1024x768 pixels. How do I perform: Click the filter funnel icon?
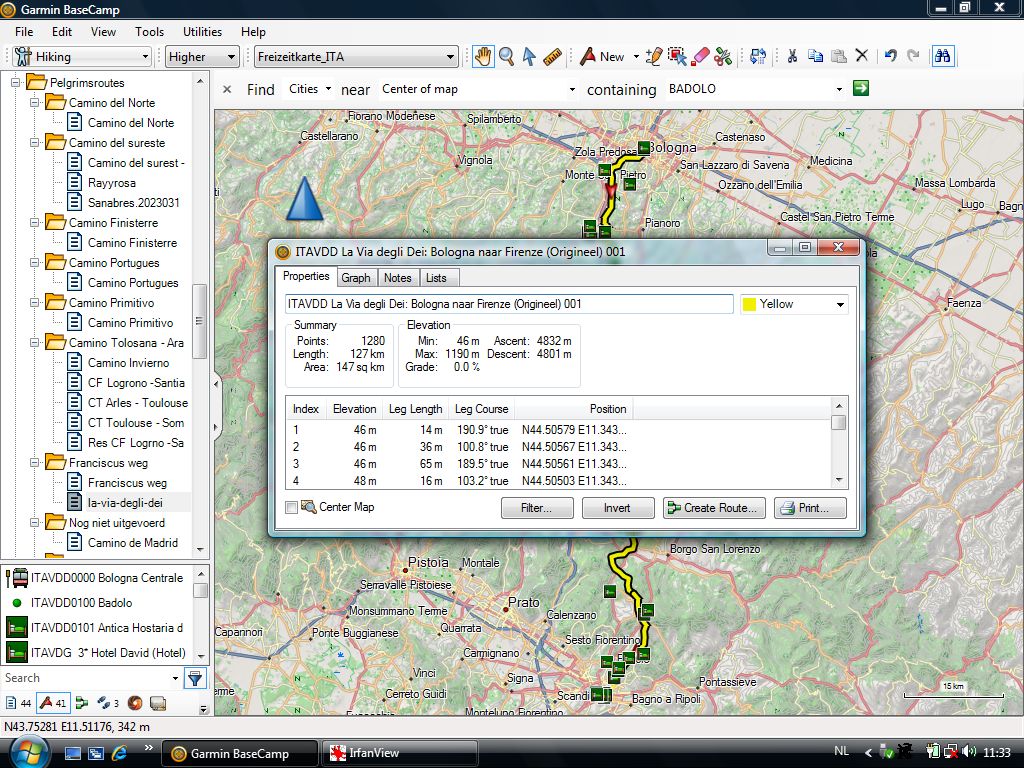195,678
